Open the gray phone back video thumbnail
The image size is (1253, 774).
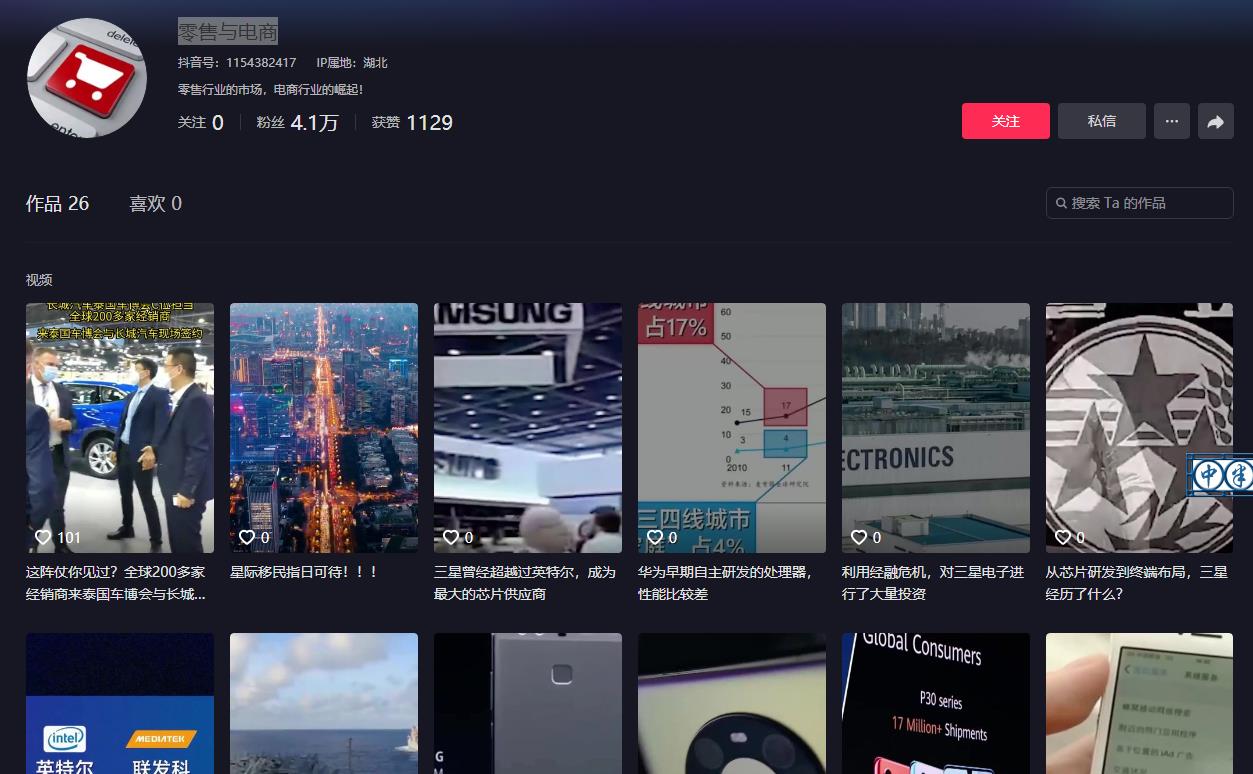pos(528,703)
